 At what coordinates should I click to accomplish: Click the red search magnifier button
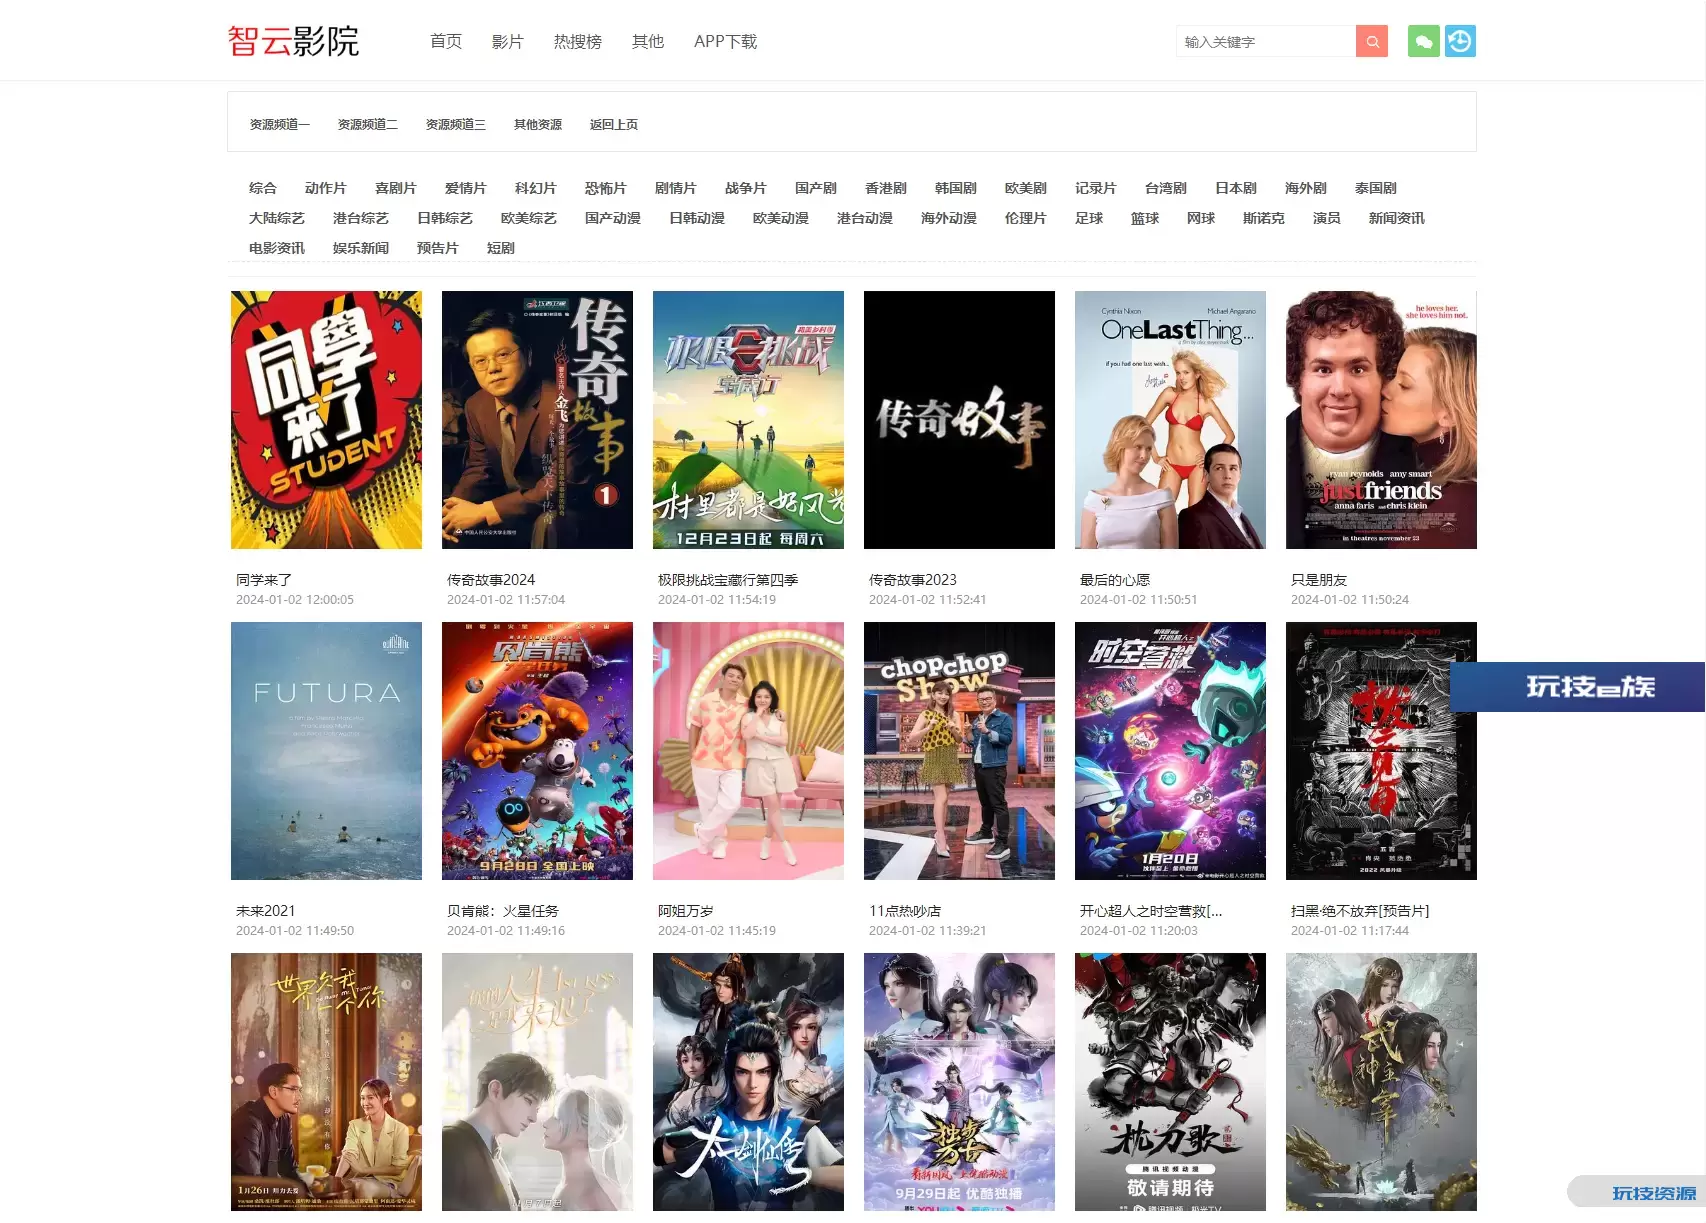(x=1372, y=41)
